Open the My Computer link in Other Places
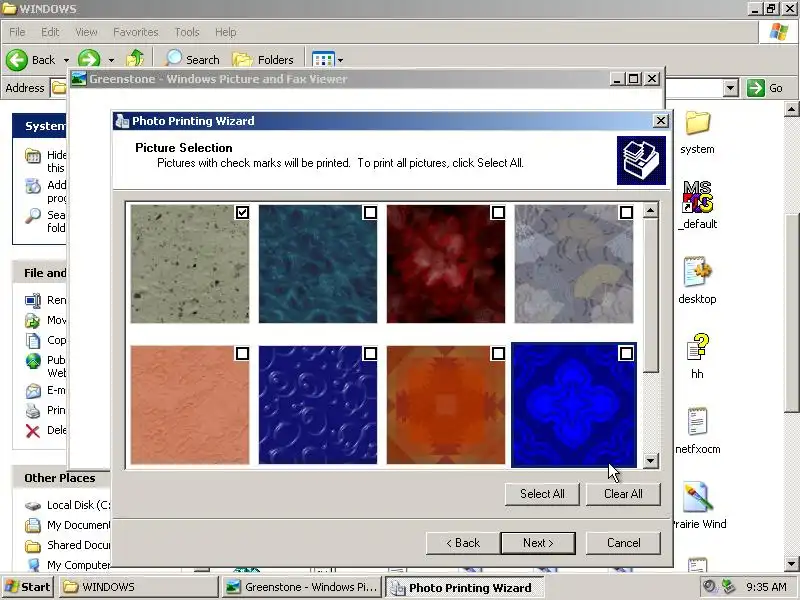 [79, 565]
